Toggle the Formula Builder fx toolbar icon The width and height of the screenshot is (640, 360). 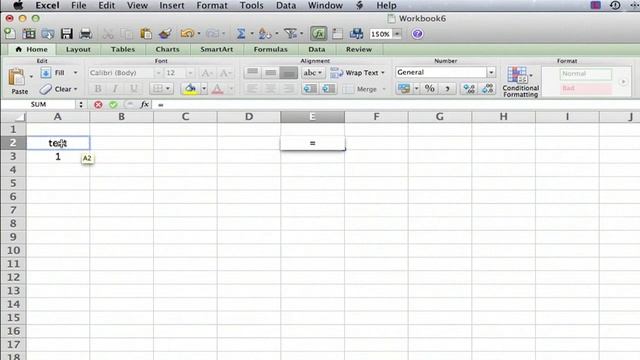pyautogui.click(x=318, y=33)
